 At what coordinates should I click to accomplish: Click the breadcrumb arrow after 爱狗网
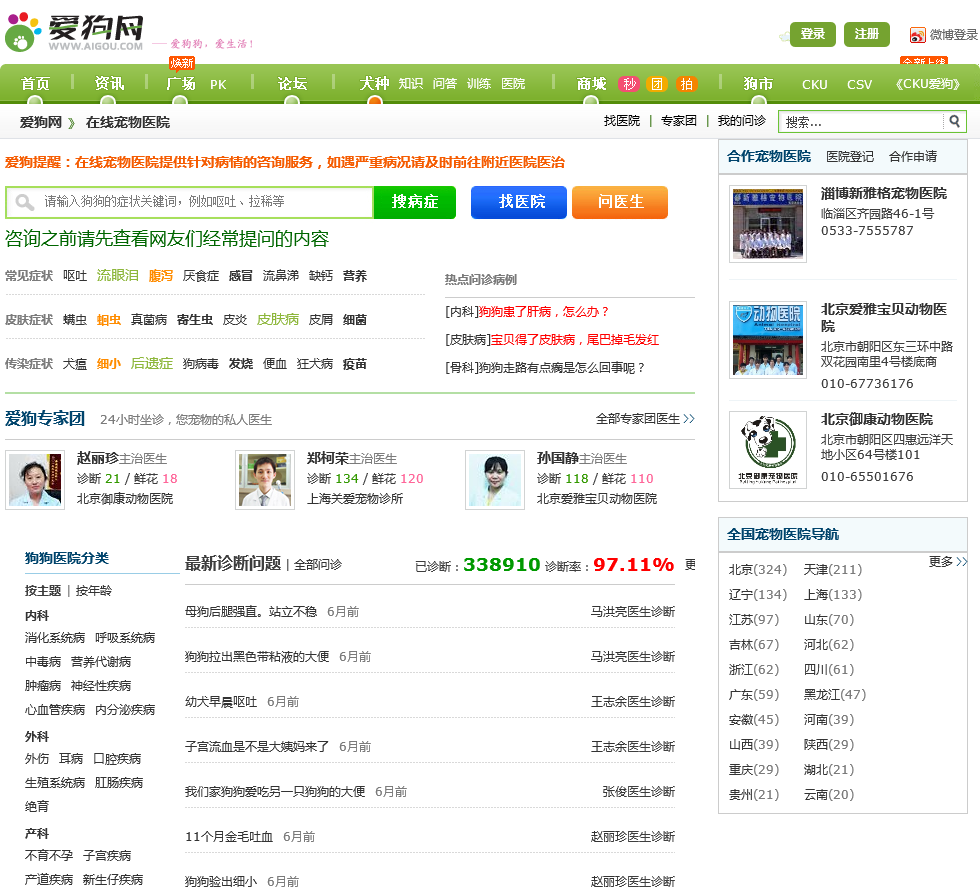pyautogui.click(x=71, y=122)
